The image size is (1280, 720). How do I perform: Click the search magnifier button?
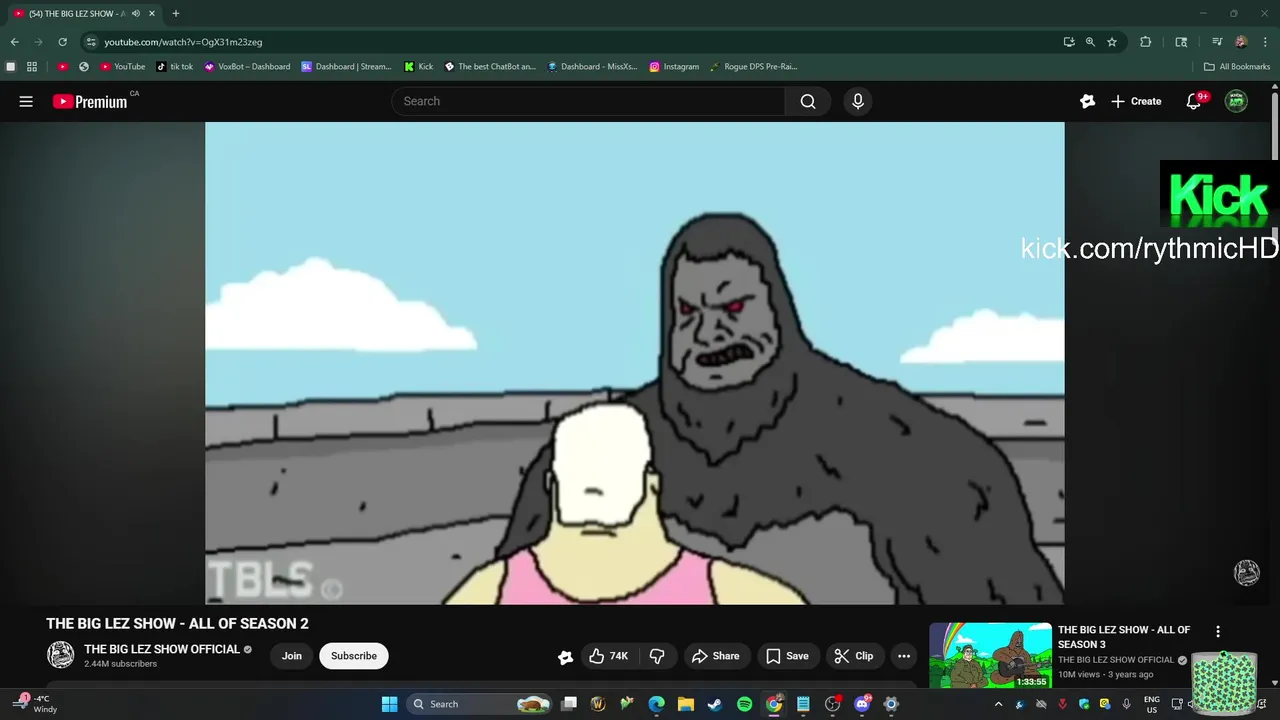pos(808,101)
